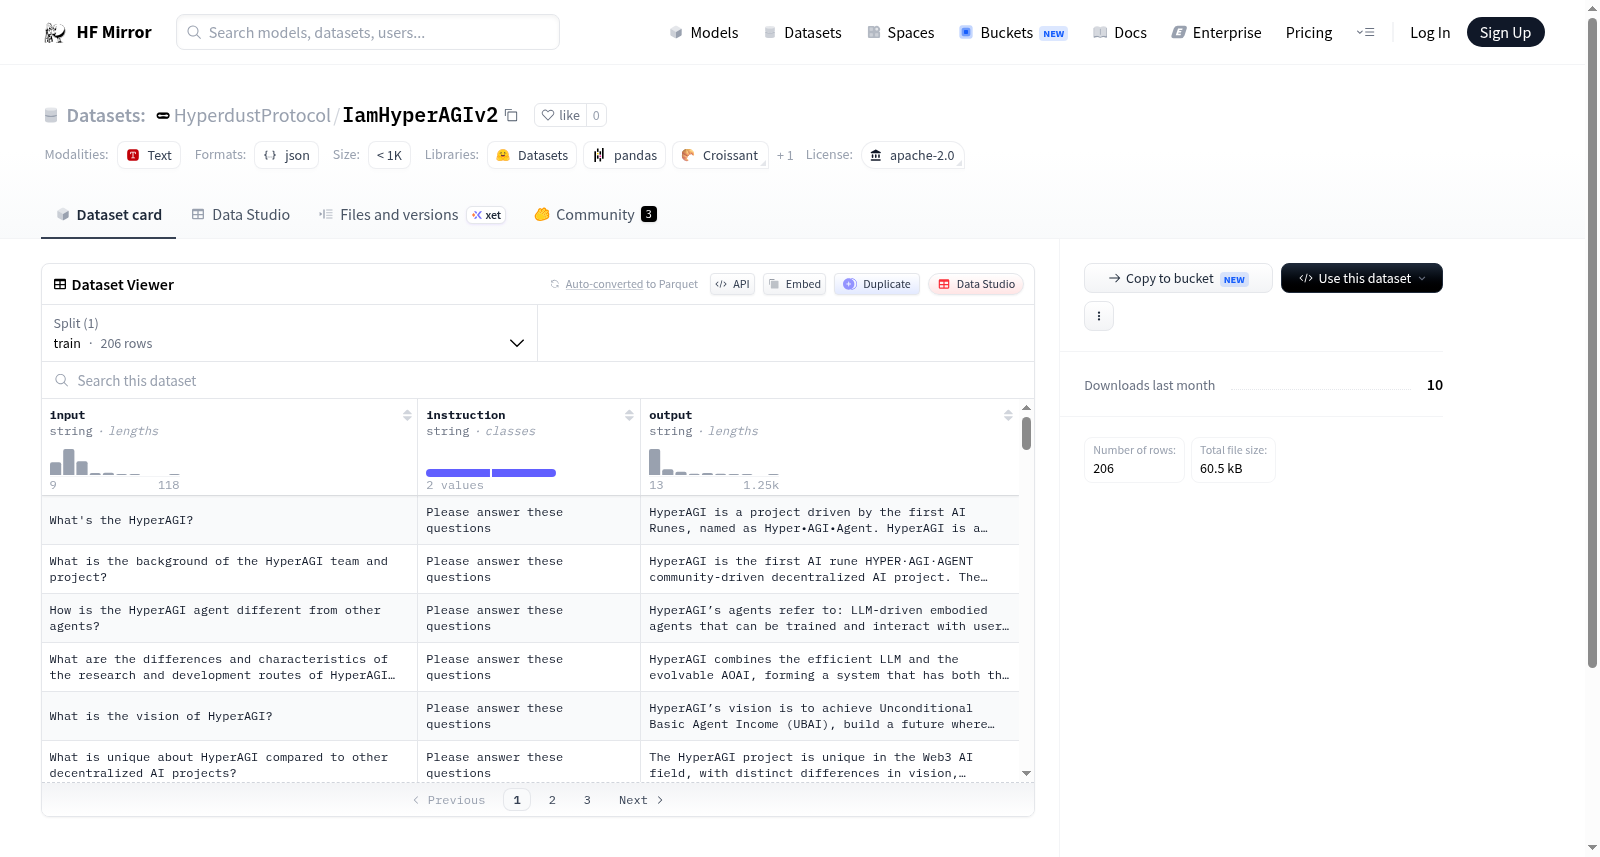
Task: Expand the train split dropdown
Action: (289, 333)
